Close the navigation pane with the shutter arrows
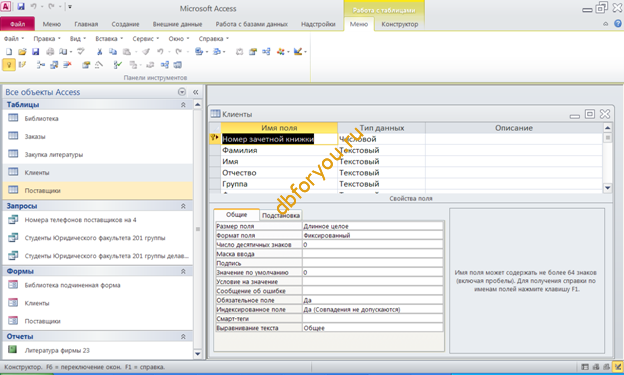This screenshot has width=624, height=375. (x=195, y=92)
